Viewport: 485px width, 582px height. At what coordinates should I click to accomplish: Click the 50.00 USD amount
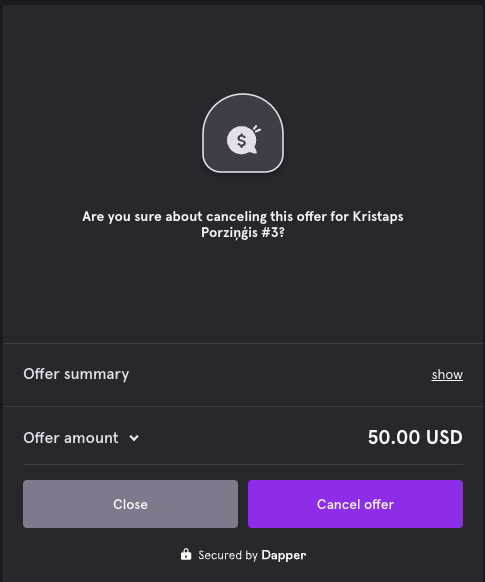(x=415, y=437)
